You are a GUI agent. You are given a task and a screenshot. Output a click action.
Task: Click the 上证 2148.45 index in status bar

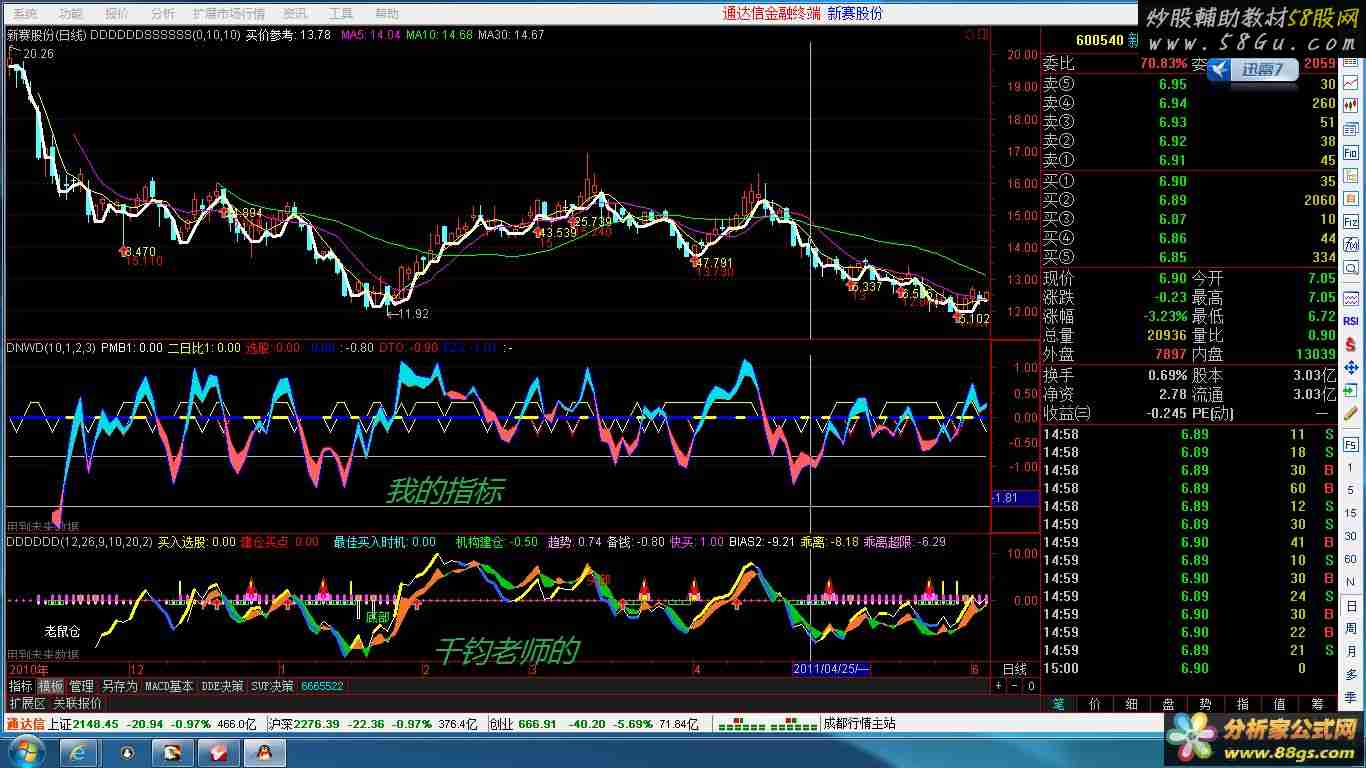pos(84,724)
